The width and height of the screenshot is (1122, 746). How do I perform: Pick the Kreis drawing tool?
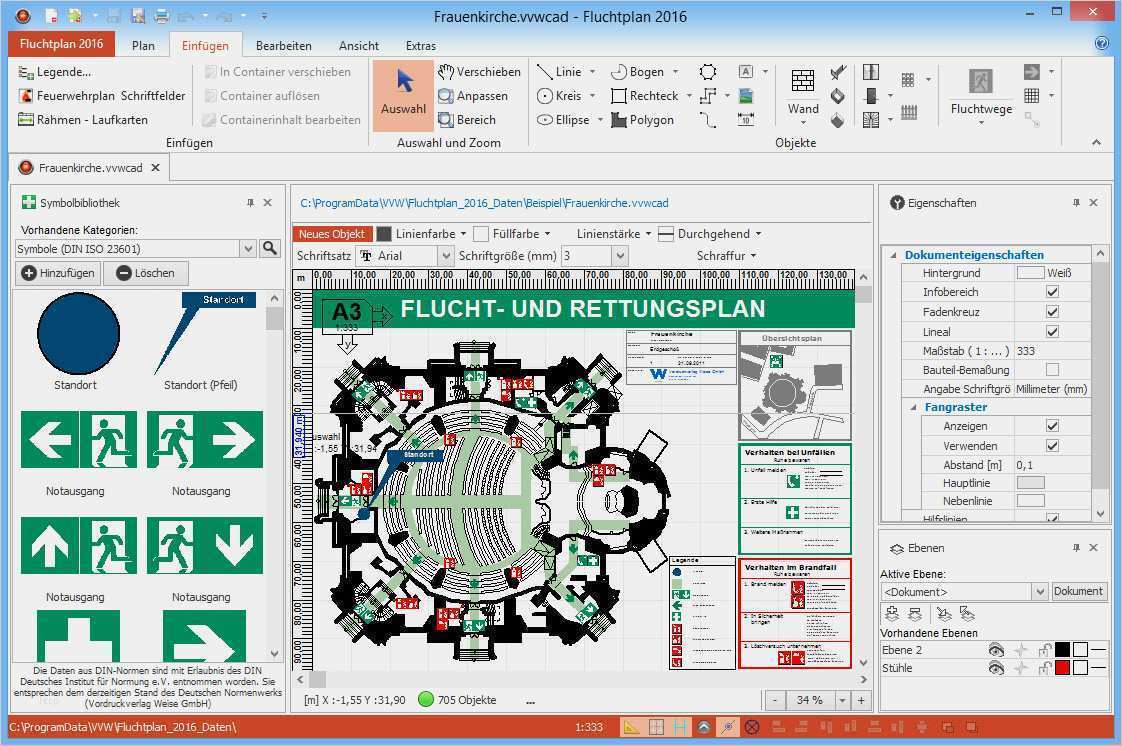pos(560,96)
